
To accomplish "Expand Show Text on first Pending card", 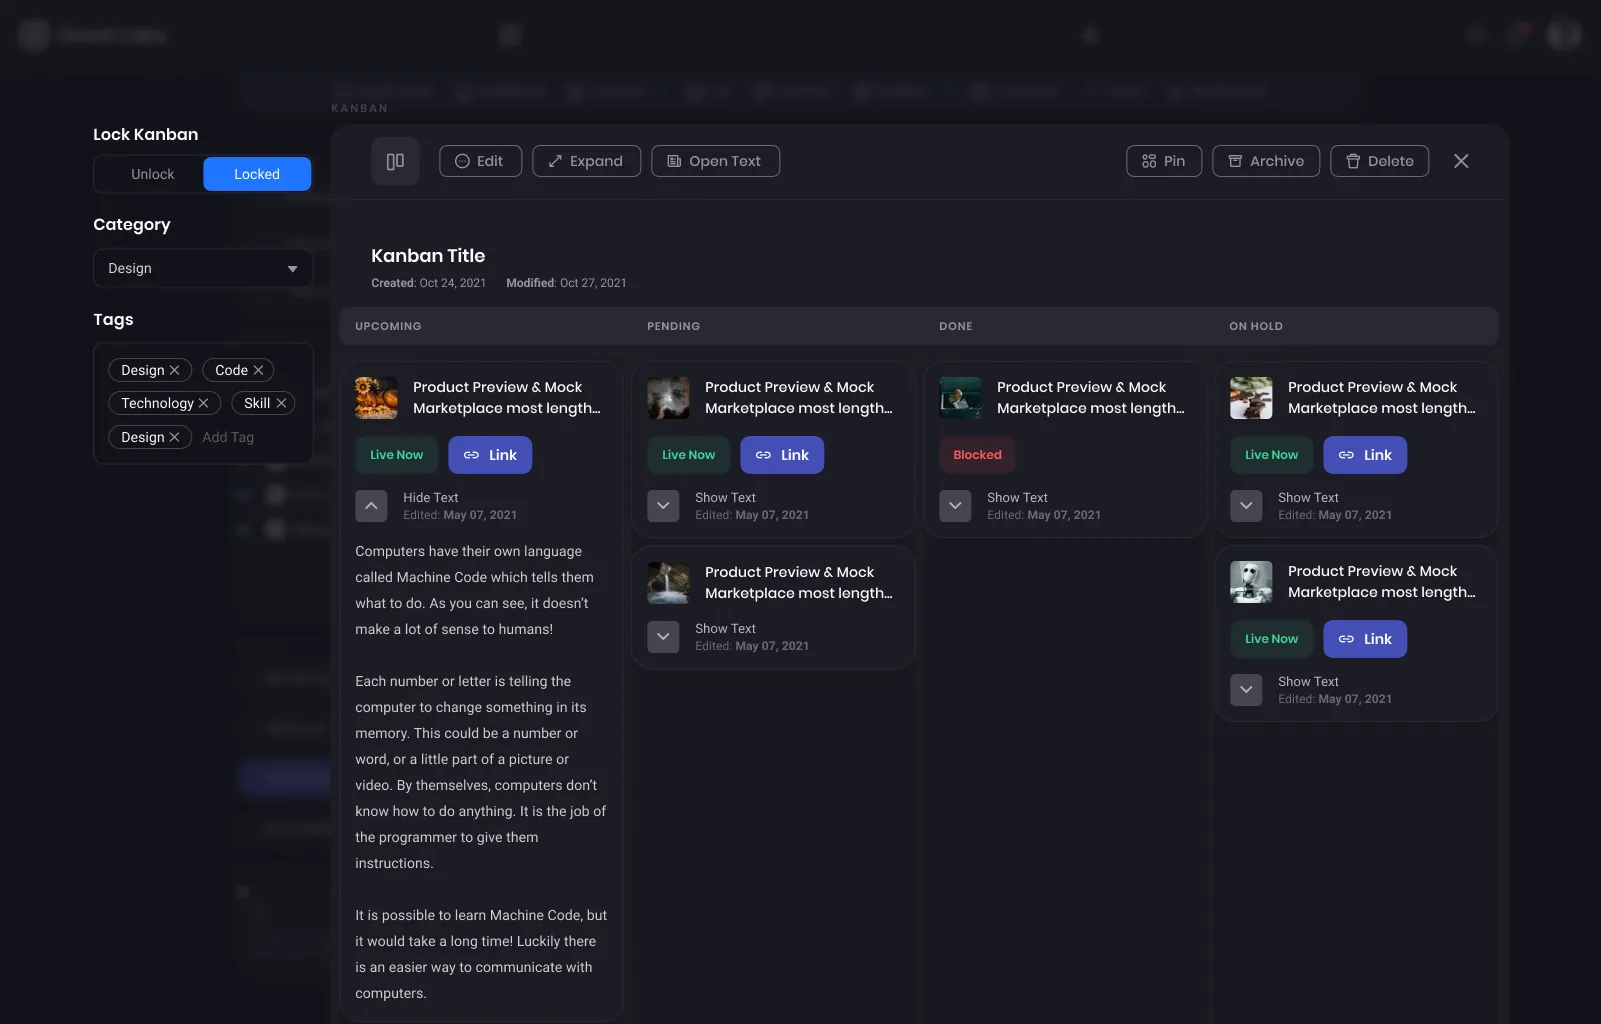I will [x=663, y=506].
